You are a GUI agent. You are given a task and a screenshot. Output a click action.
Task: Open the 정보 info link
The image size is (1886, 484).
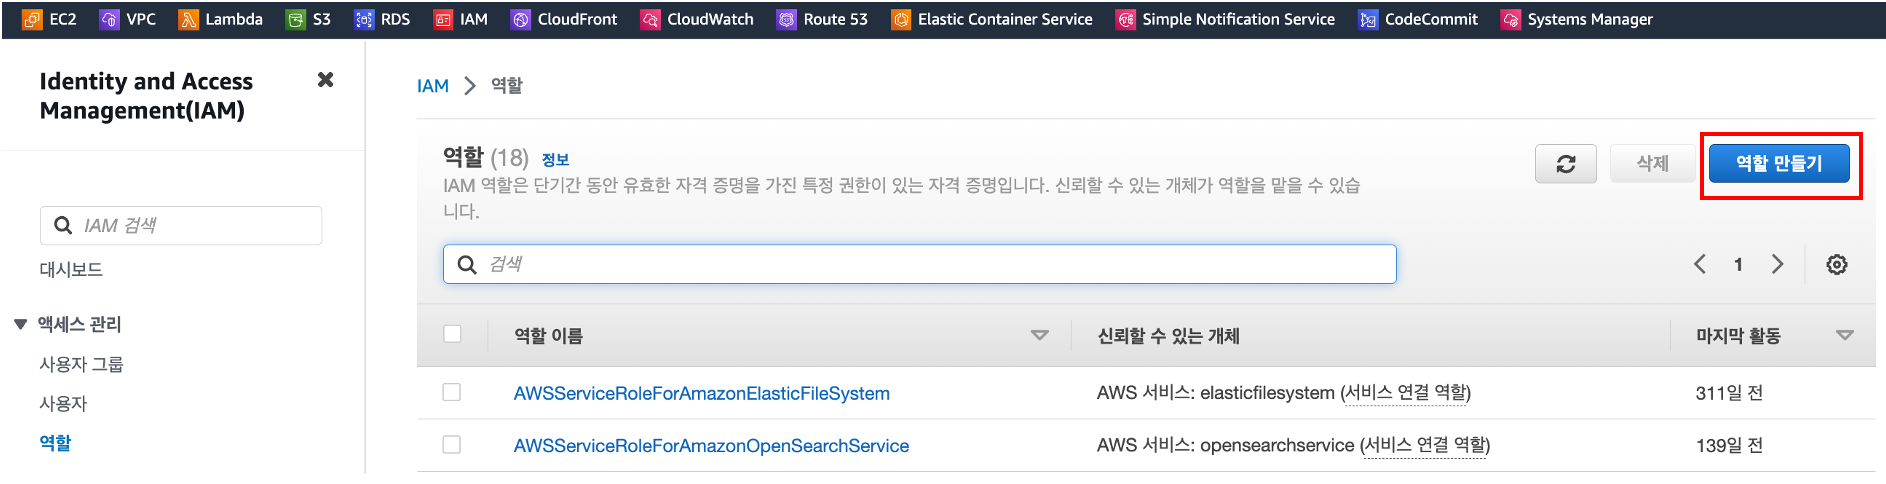click(555, 160)
